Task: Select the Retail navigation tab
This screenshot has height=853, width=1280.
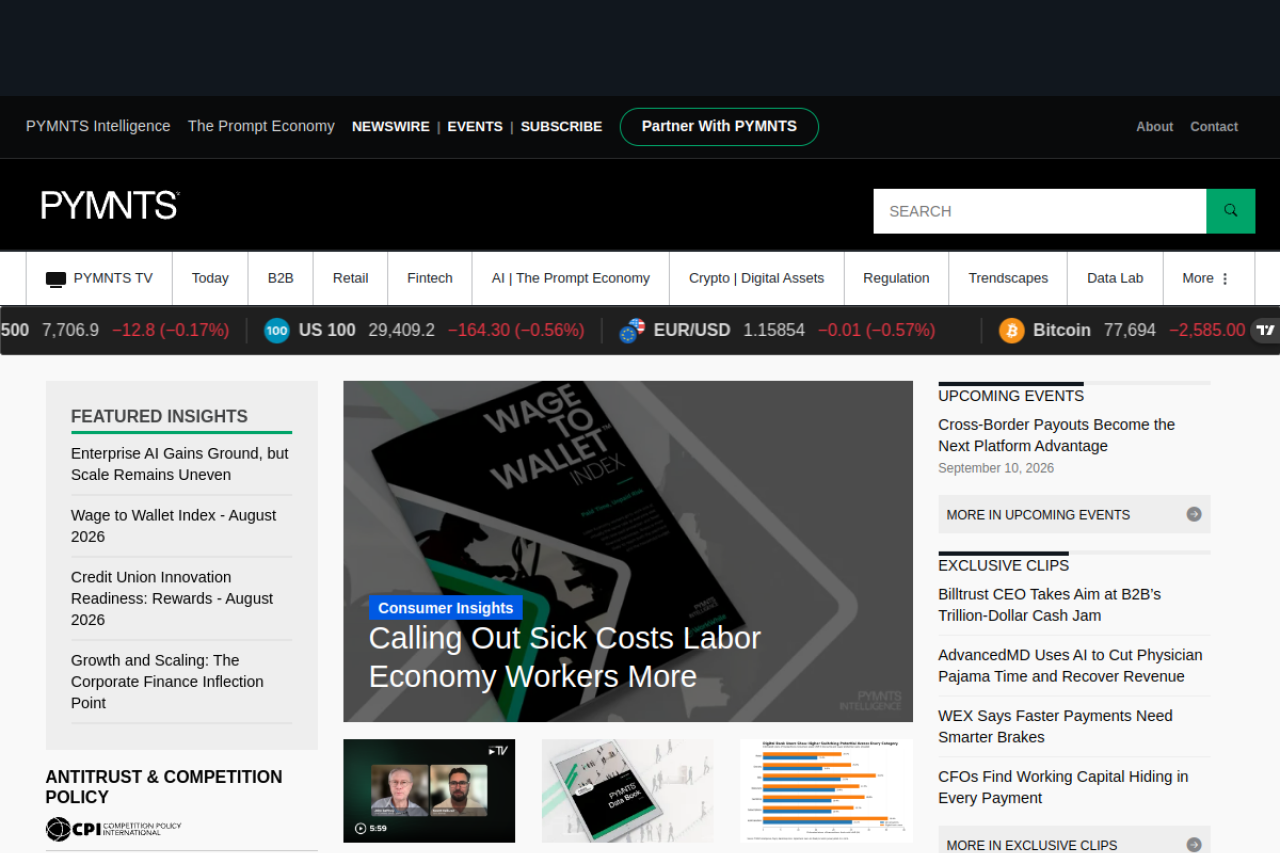Action: click(351, 278)
